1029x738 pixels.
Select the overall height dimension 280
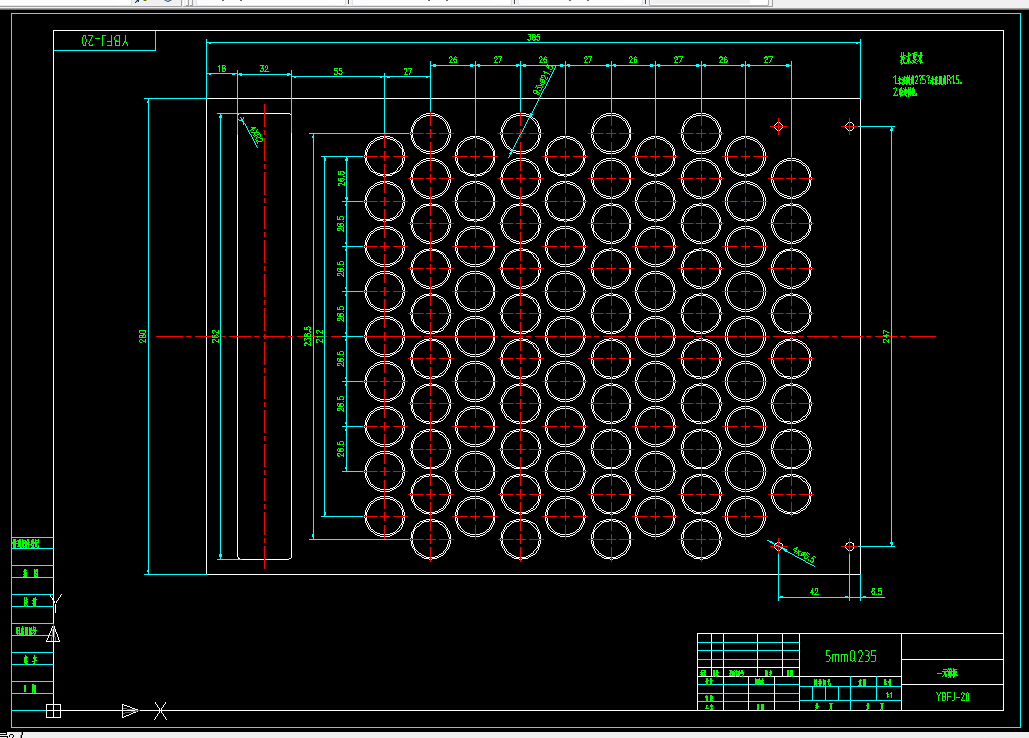point(142,337)
